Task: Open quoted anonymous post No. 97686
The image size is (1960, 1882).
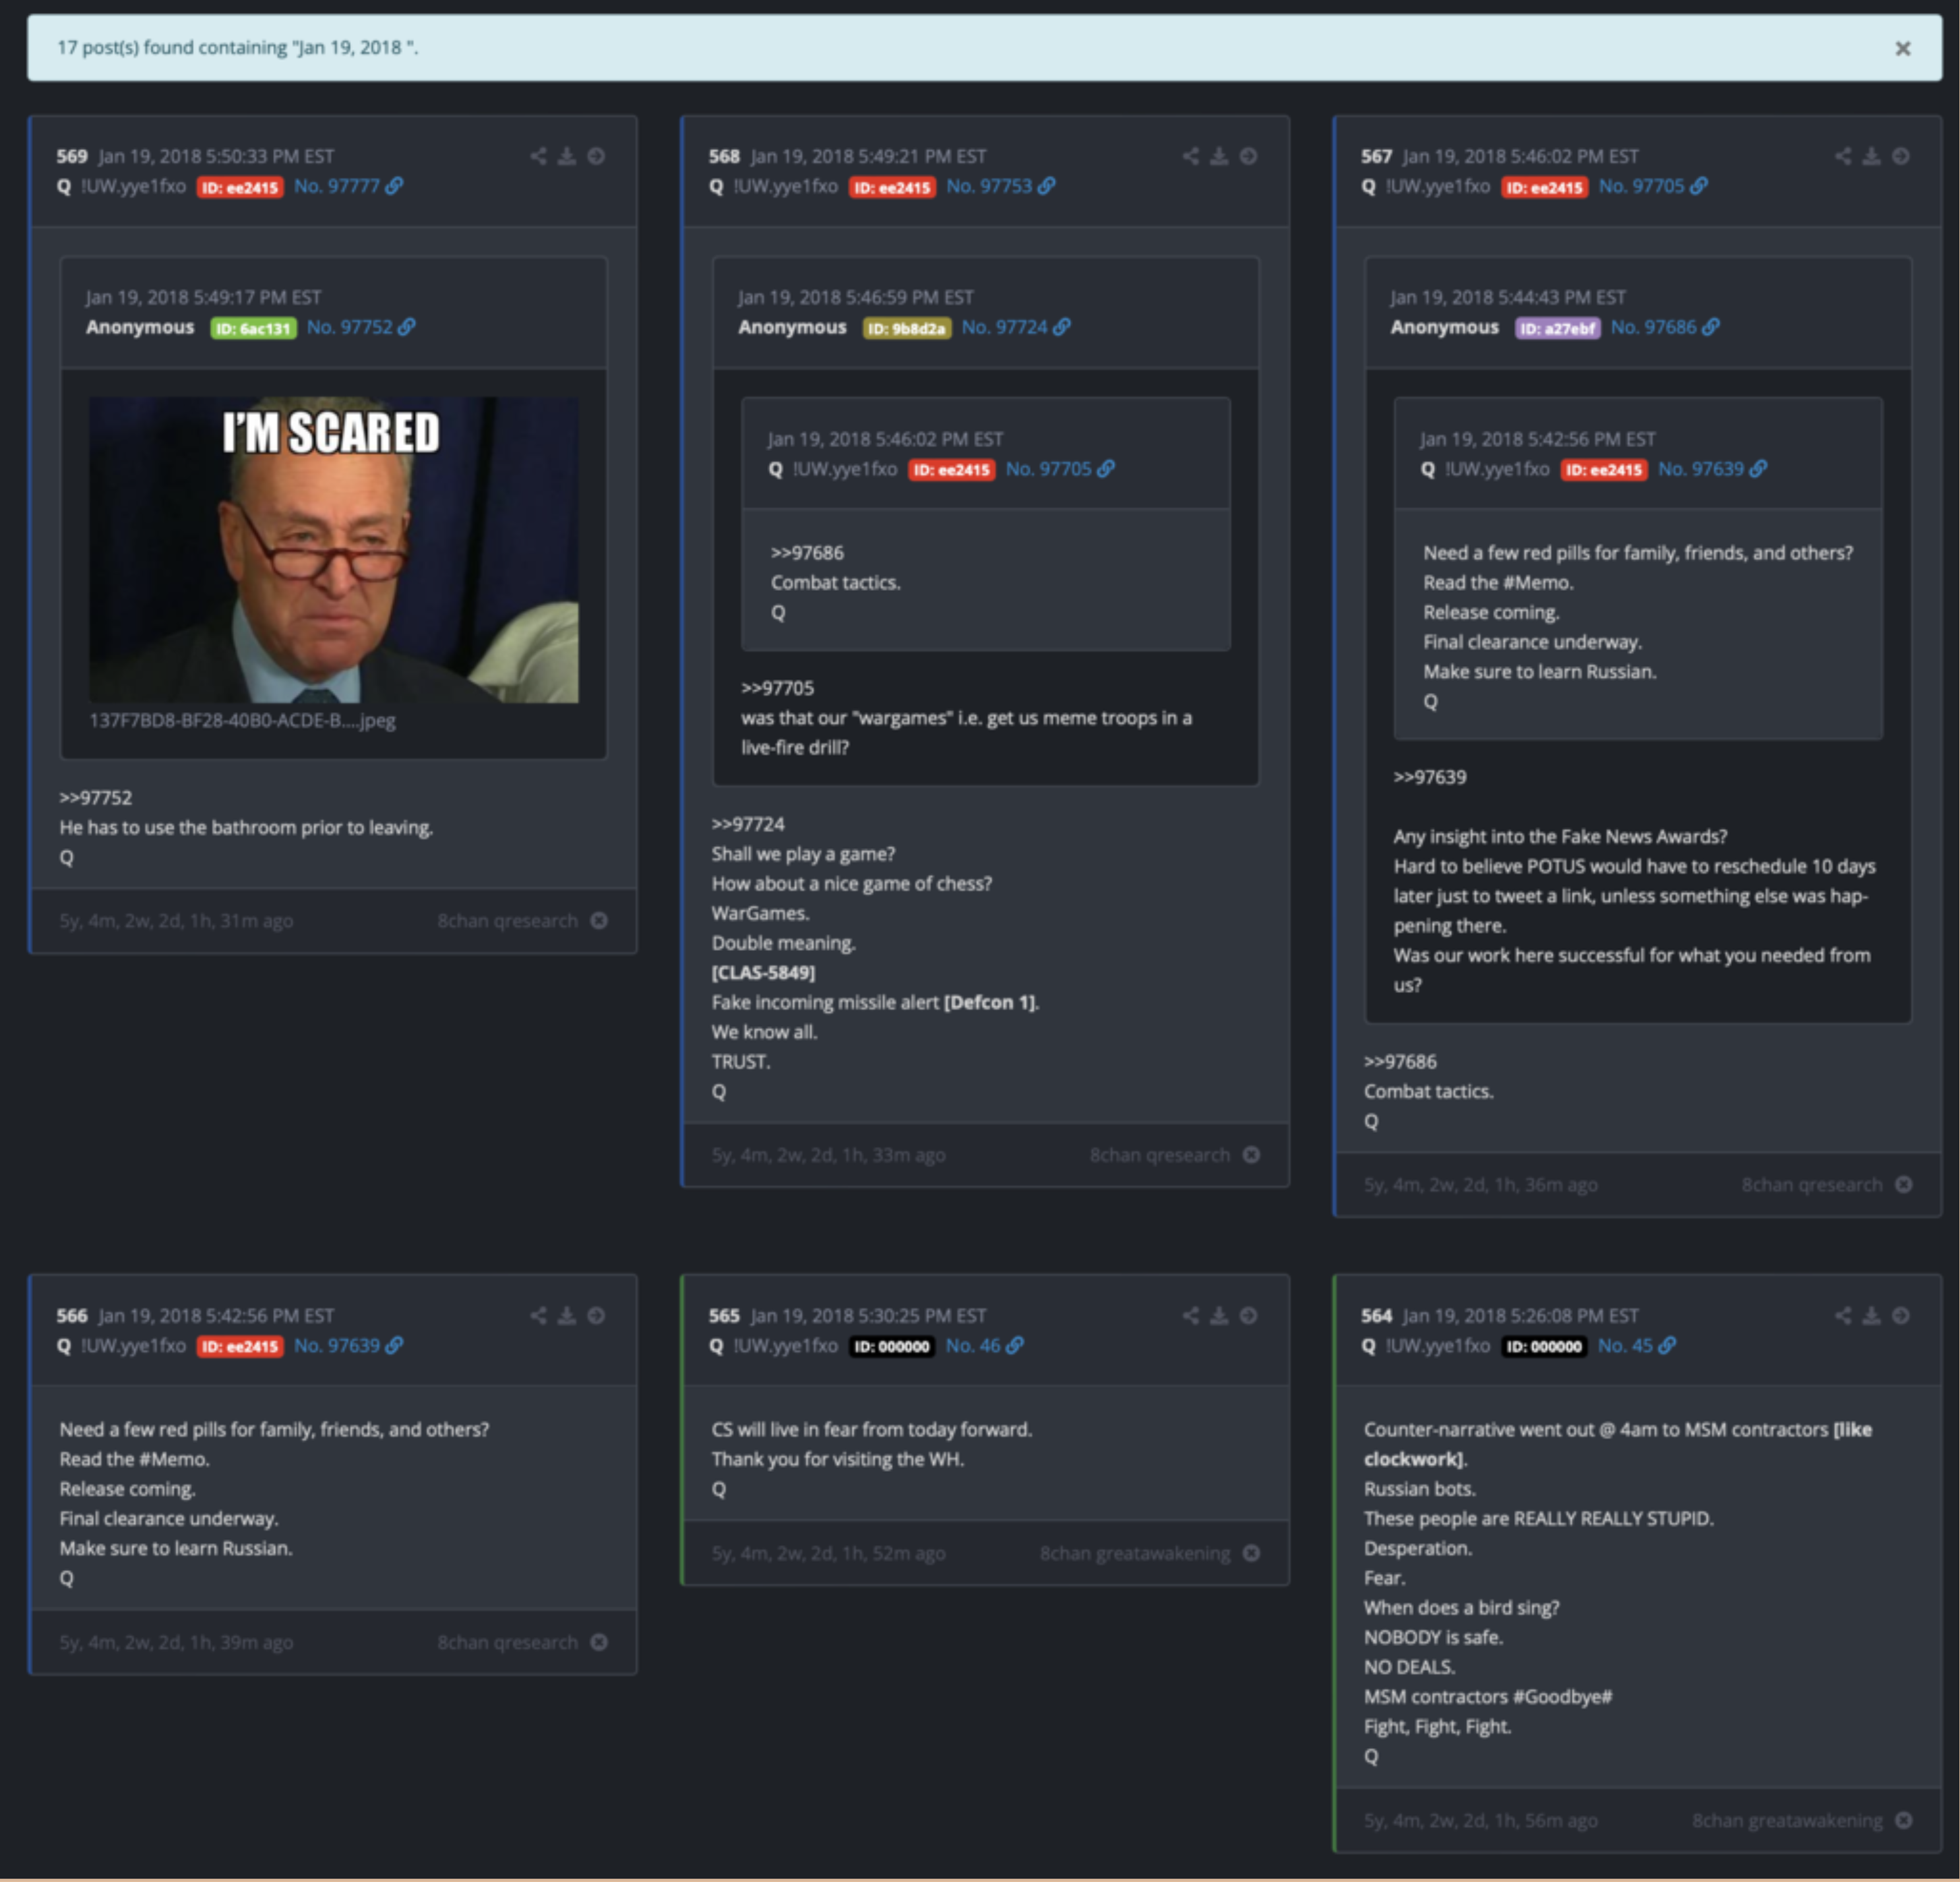Action: (1665, 327)
